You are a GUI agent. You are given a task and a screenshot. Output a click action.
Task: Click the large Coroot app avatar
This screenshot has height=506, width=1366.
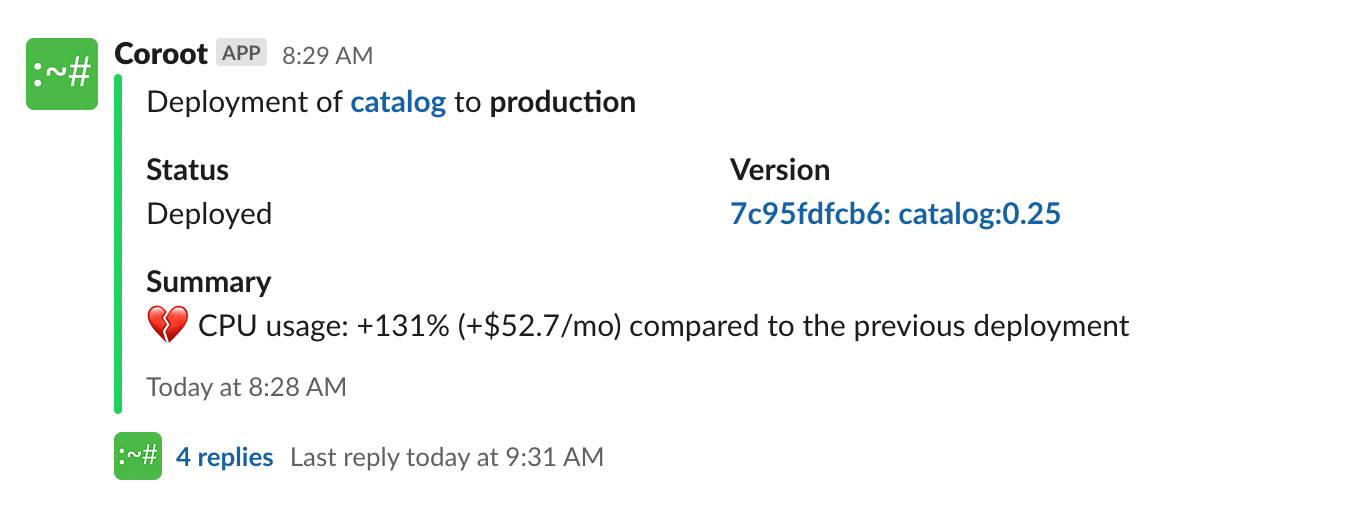coord(62,74)
